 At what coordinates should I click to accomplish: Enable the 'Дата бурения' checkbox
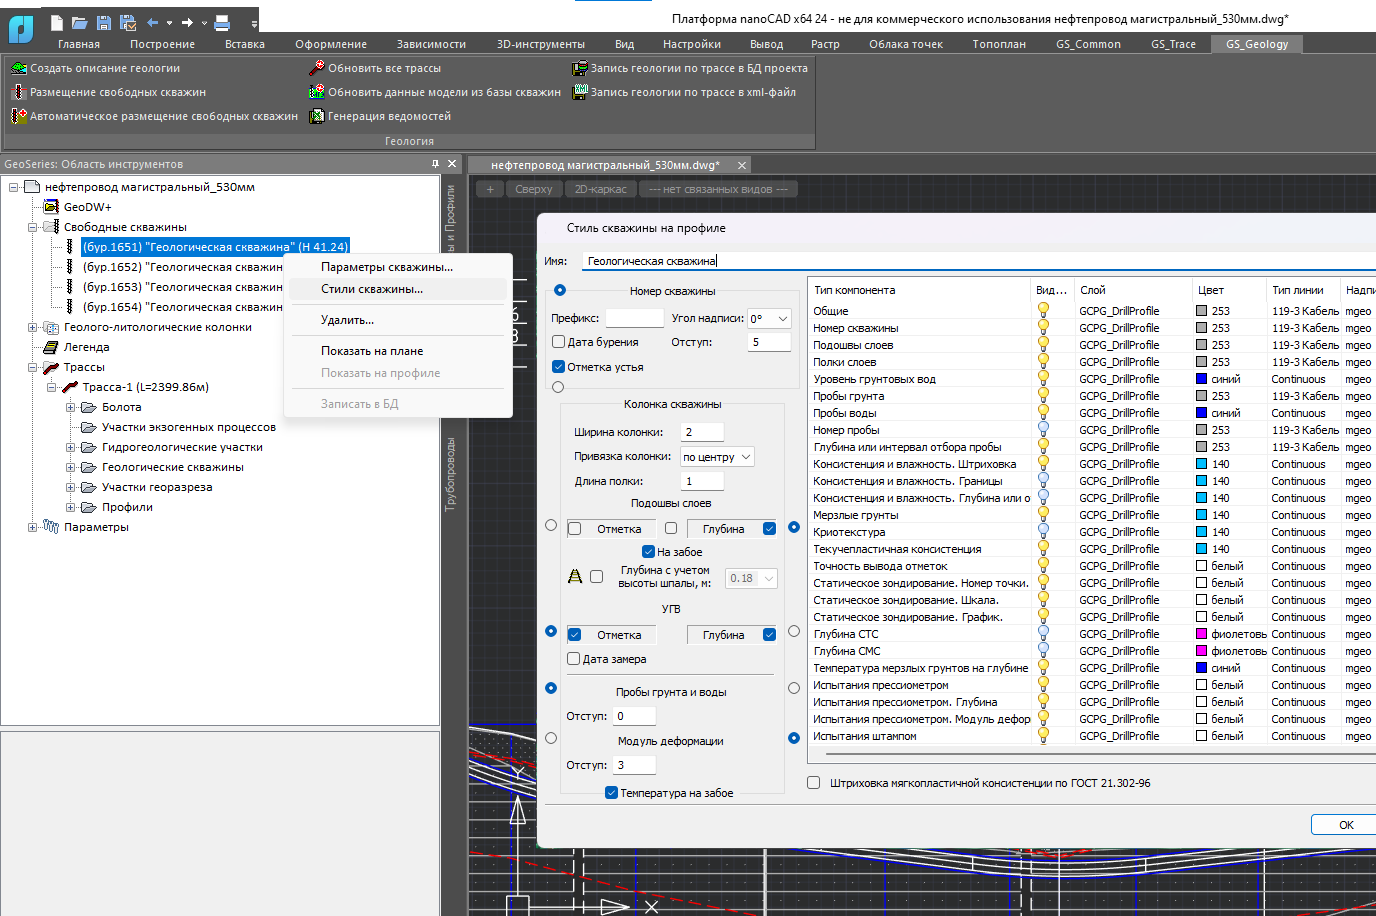pyautogui.click(x=559, y=342)
